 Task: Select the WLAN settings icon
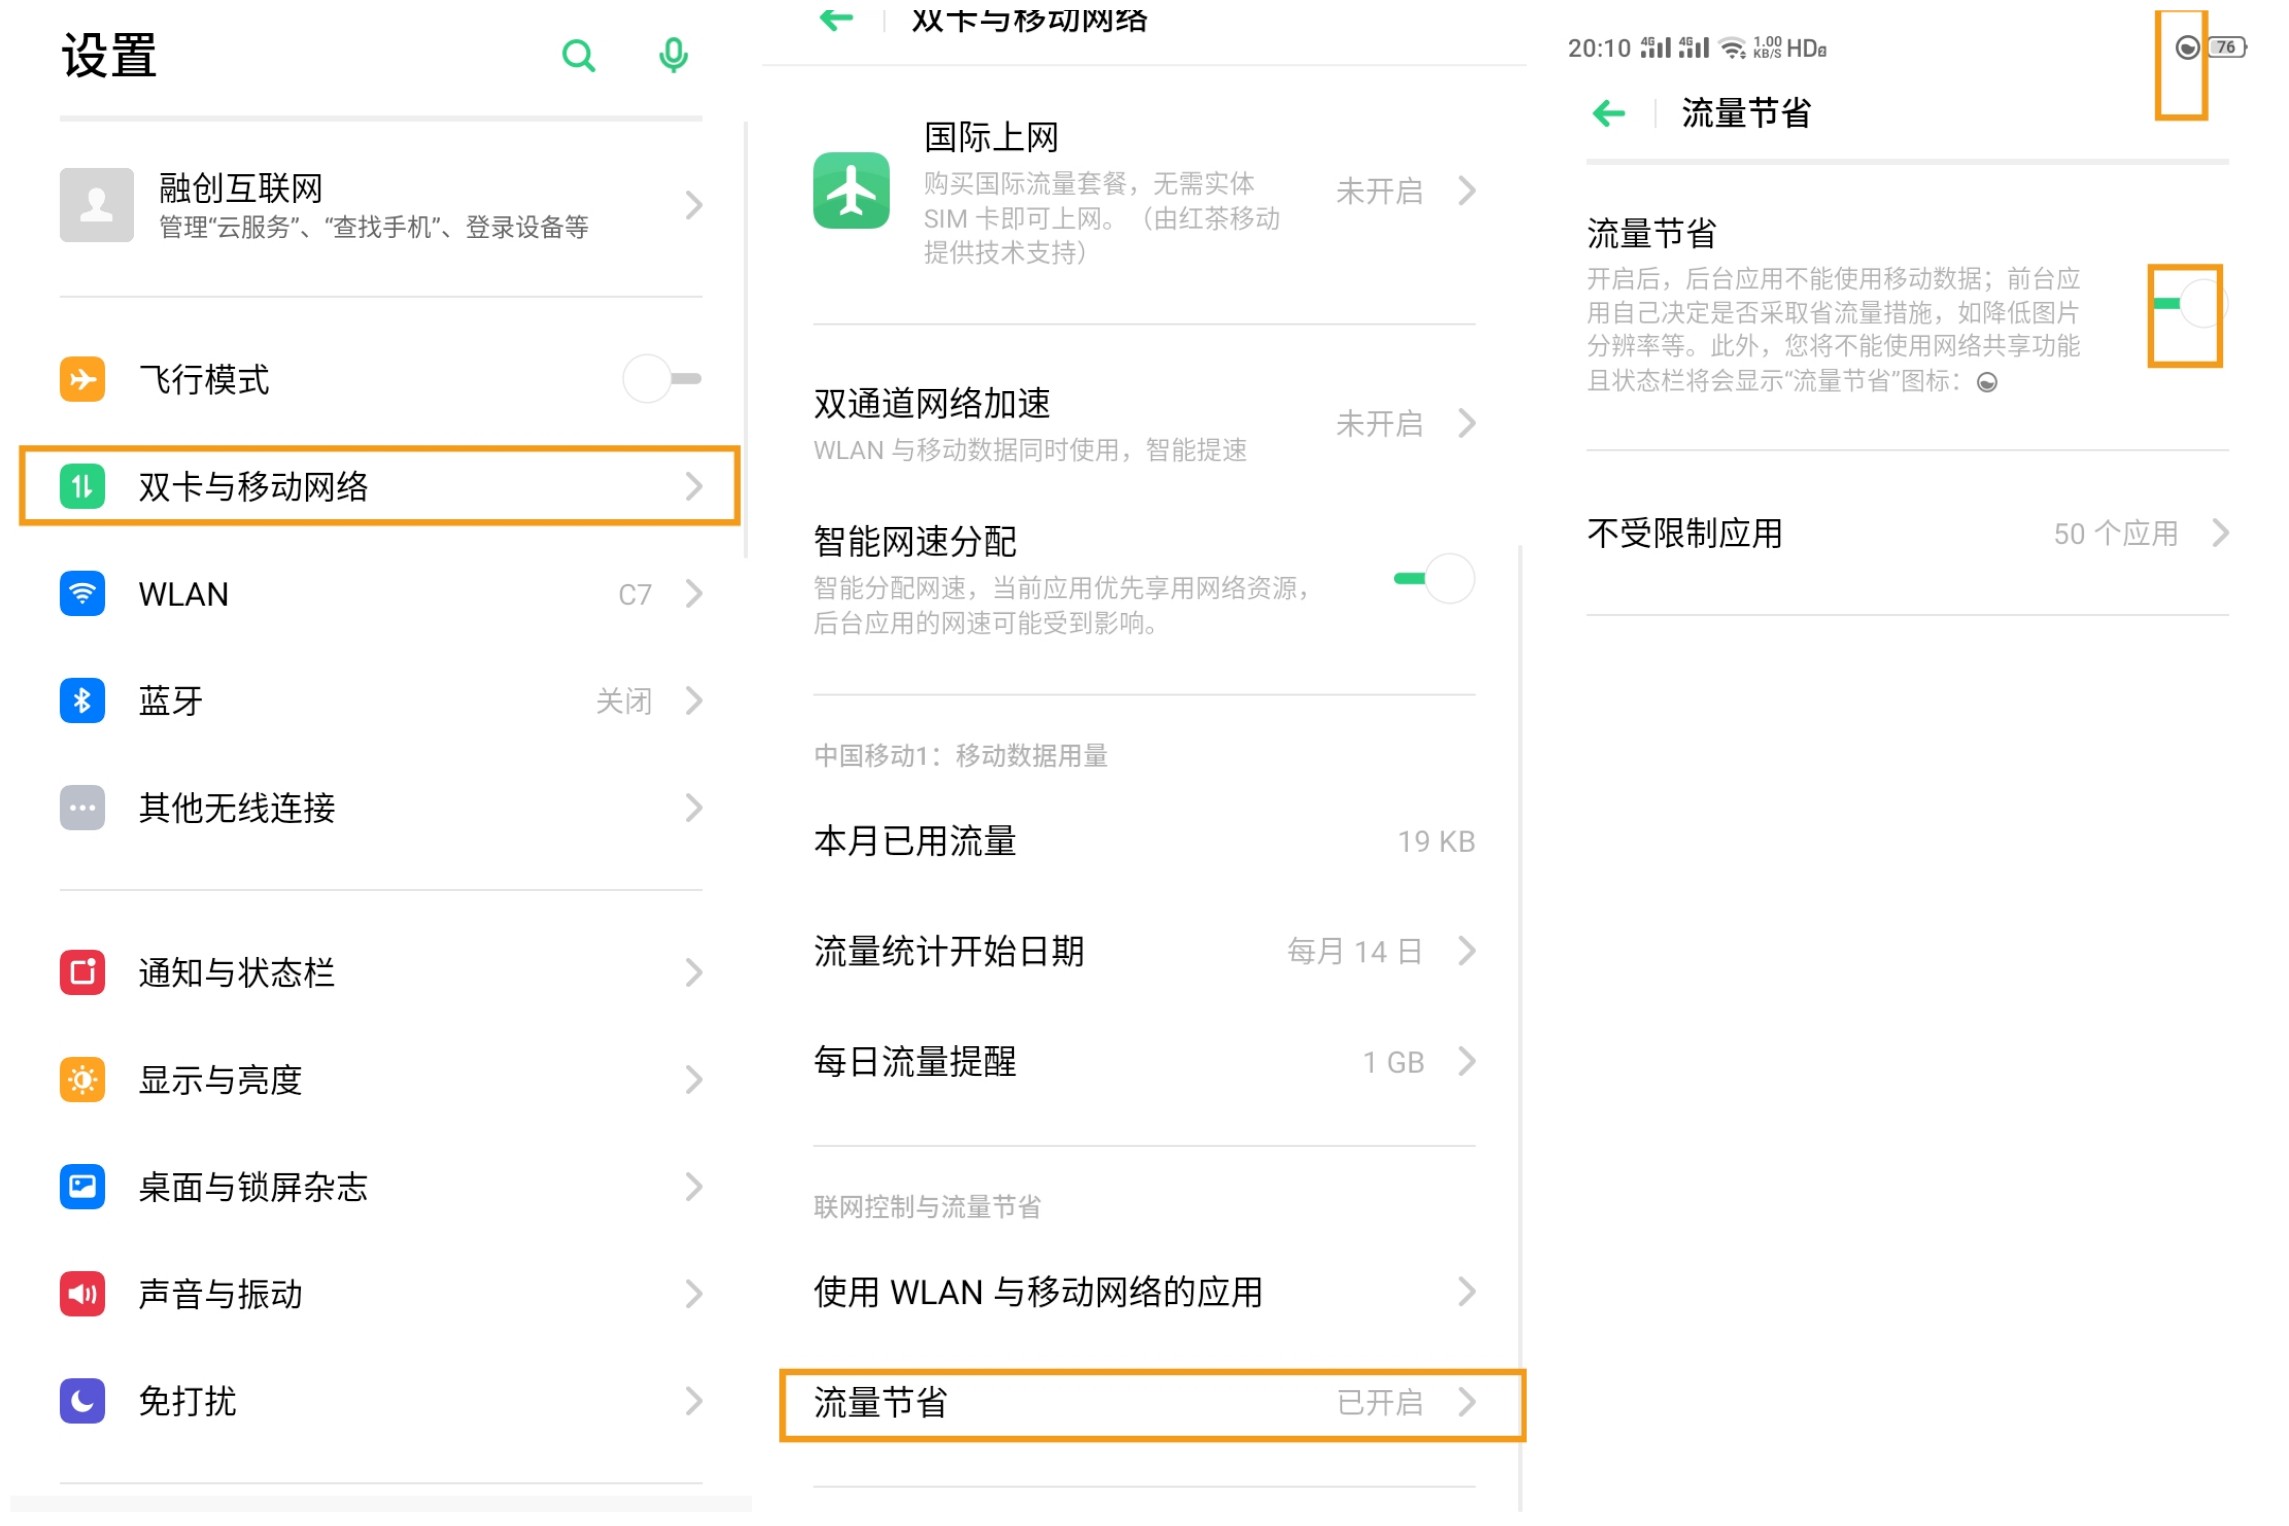(x=83, y=594)
